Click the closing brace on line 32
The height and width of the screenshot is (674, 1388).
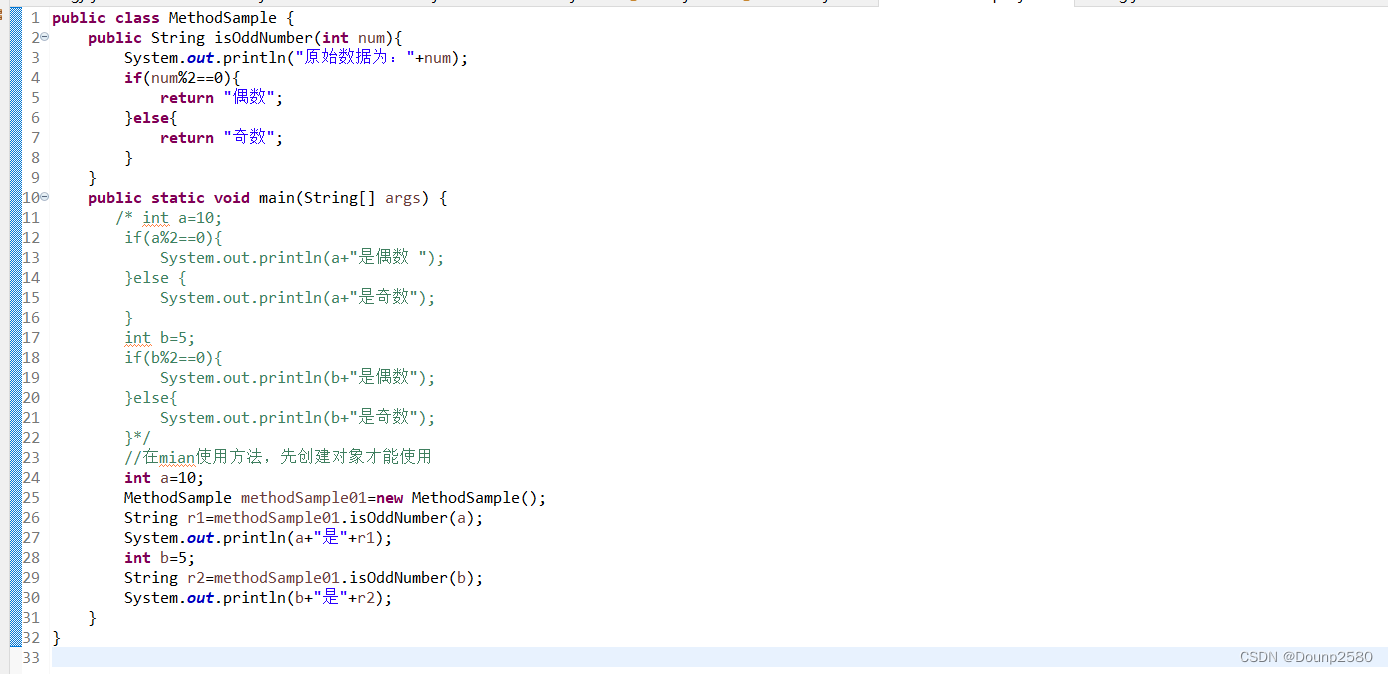tap(57, 637)
